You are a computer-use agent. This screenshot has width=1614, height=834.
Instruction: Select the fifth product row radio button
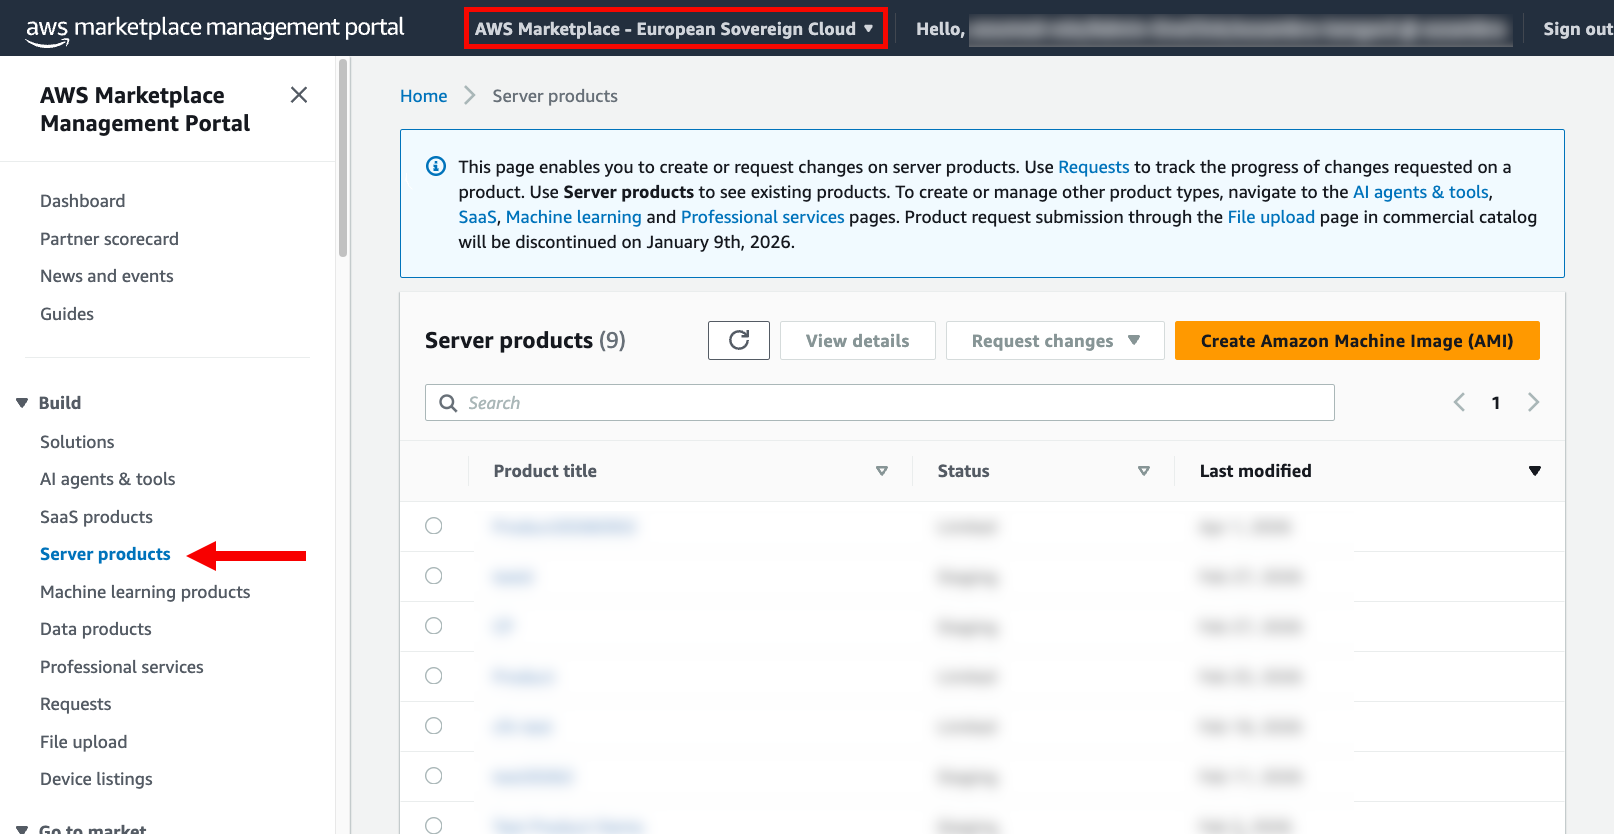[x=434, y=726]
